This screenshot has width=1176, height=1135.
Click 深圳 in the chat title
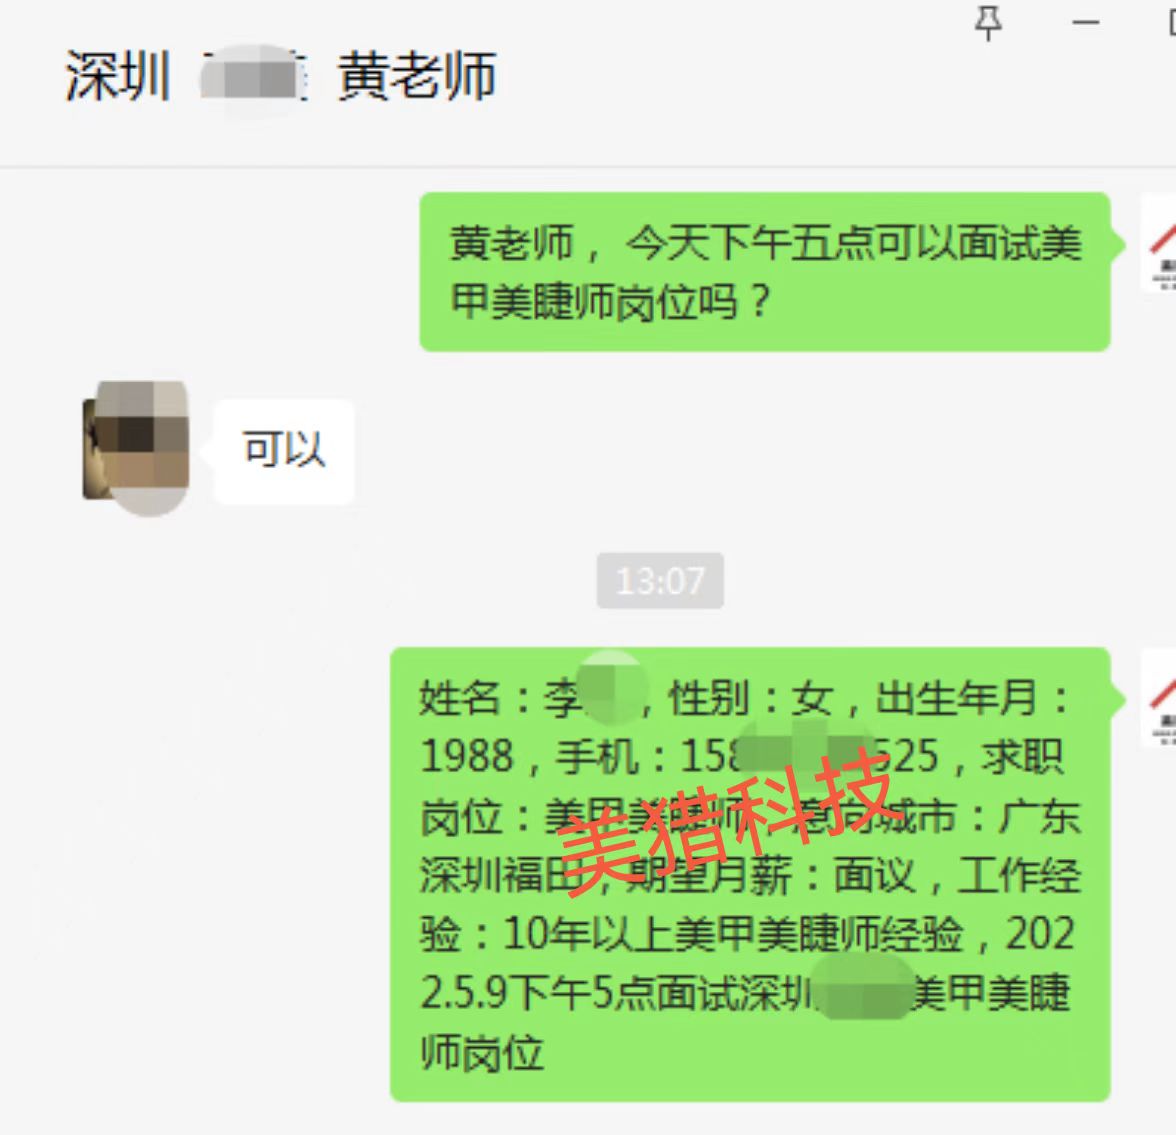click(x=118, y=77)
